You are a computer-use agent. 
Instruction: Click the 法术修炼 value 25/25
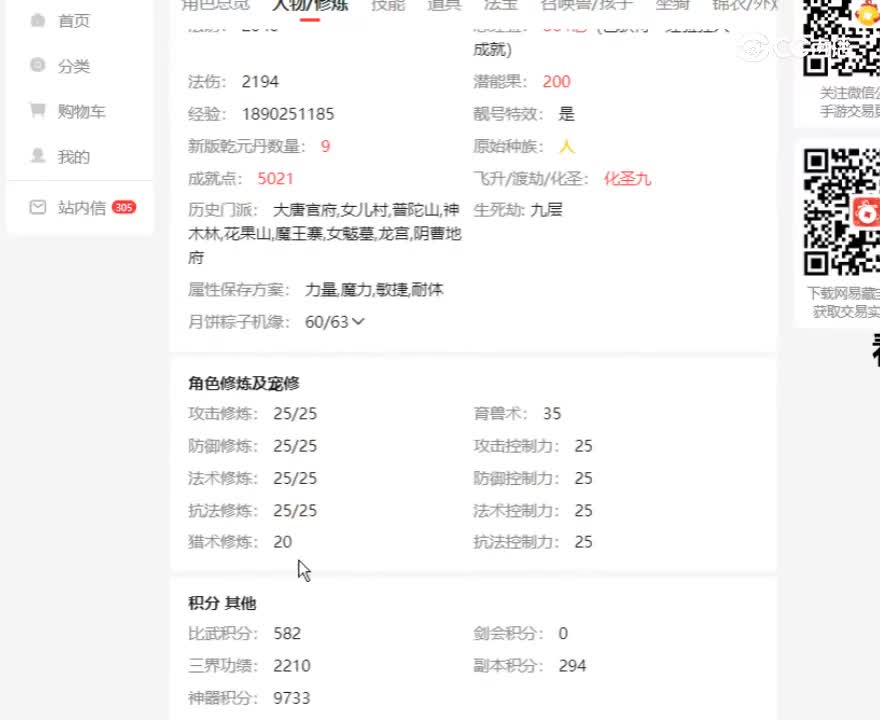(x=295, y=479)
